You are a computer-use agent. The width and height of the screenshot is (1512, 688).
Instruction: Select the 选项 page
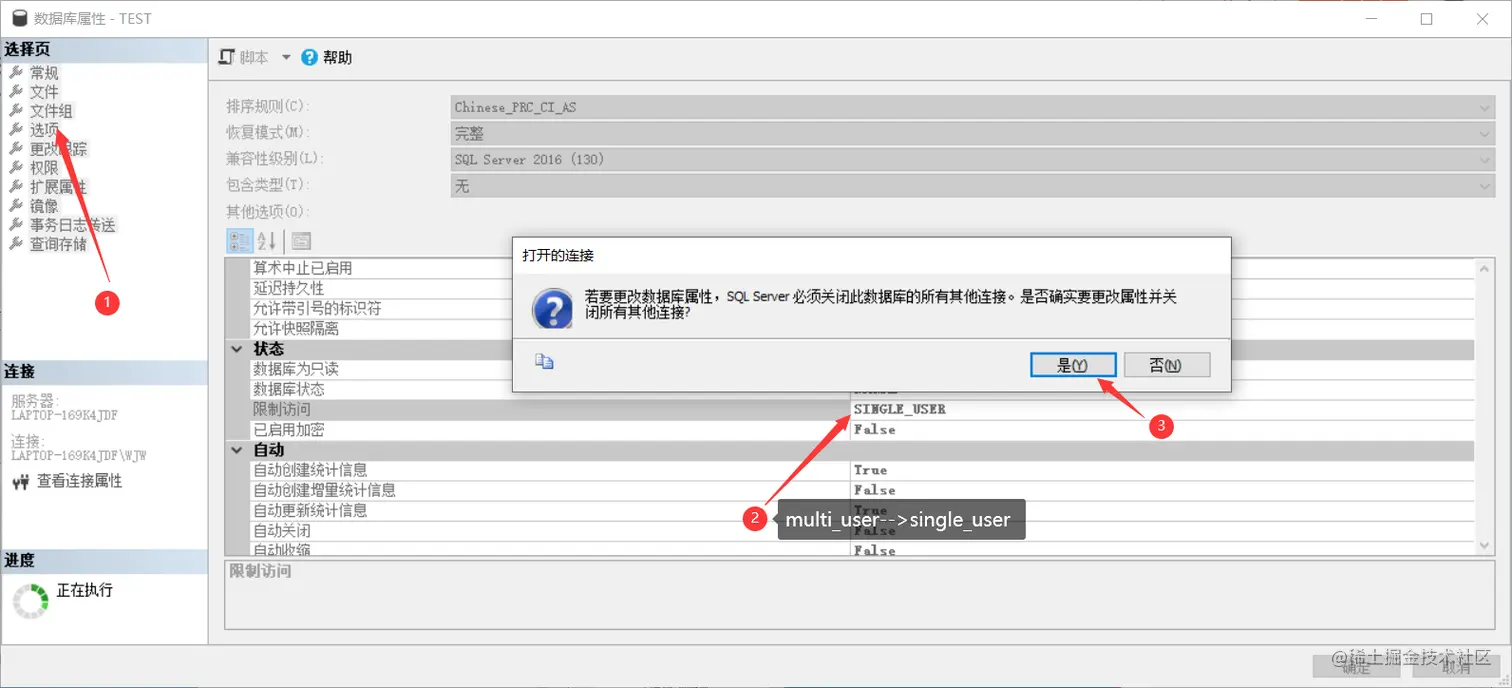[x=44, y=130]
